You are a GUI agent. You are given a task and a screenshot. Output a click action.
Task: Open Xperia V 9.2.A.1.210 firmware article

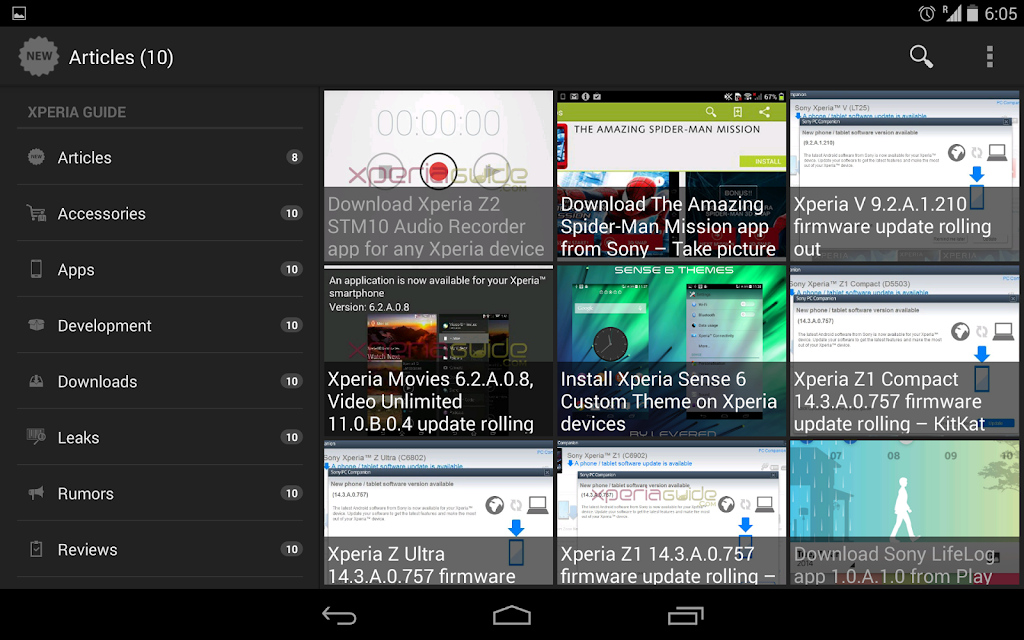[904, 176]
